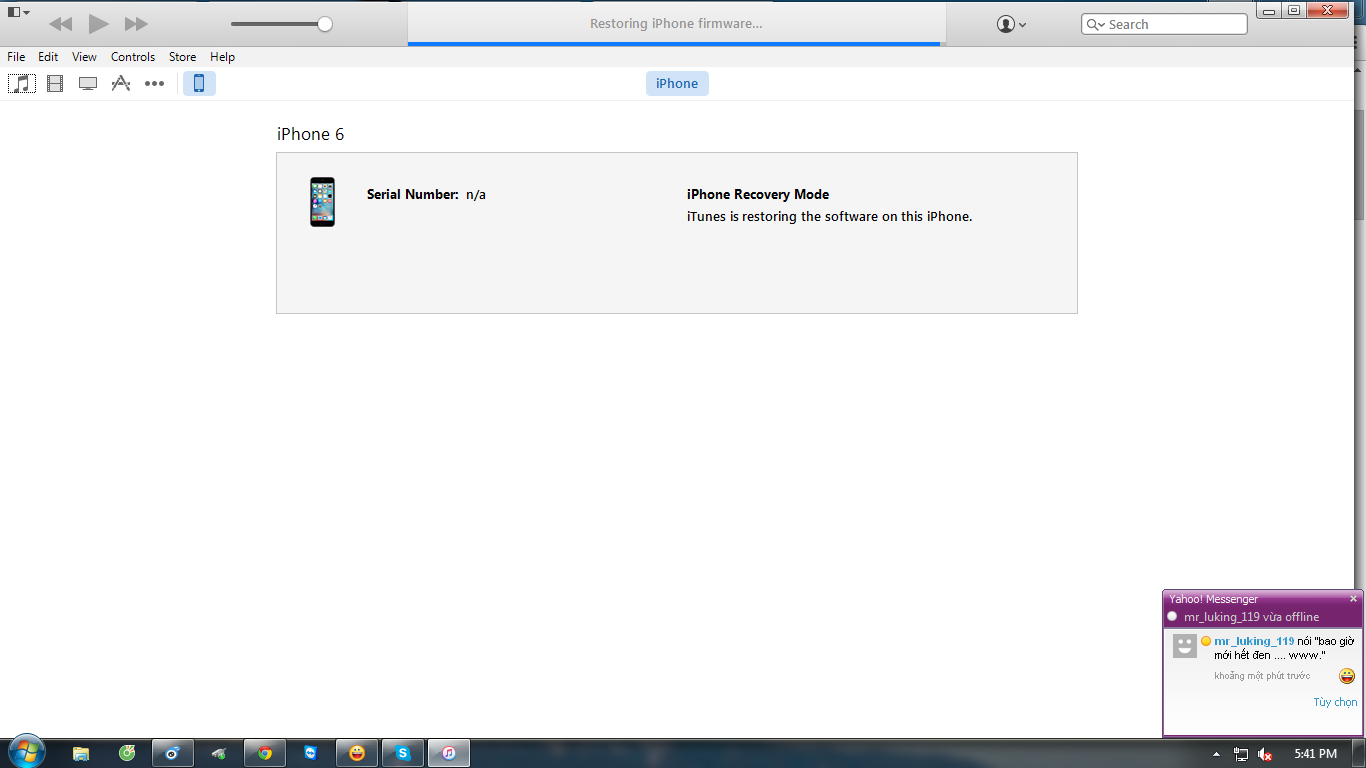
Task: Open TeamViewer from the taskbar
Action: click(x=311, y=753)
